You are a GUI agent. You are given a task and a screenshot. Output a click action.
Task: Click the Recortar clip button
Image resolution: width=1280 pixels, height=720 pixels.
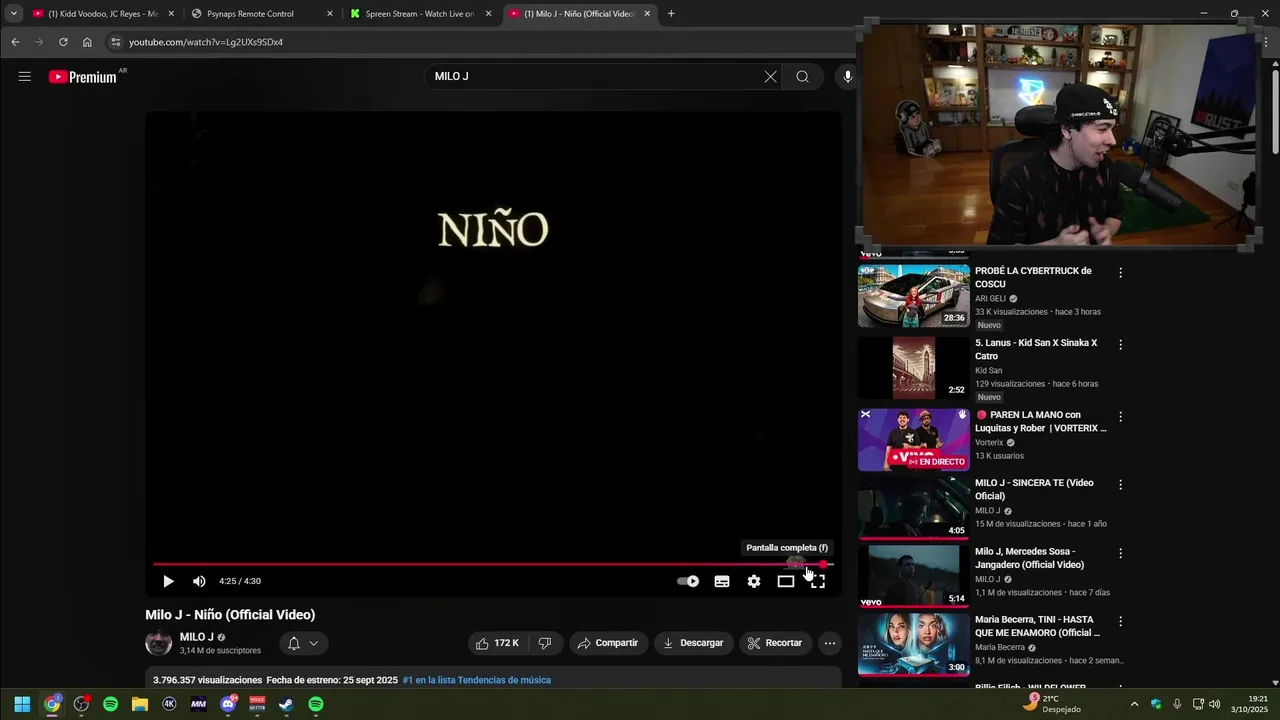[775, 643]
